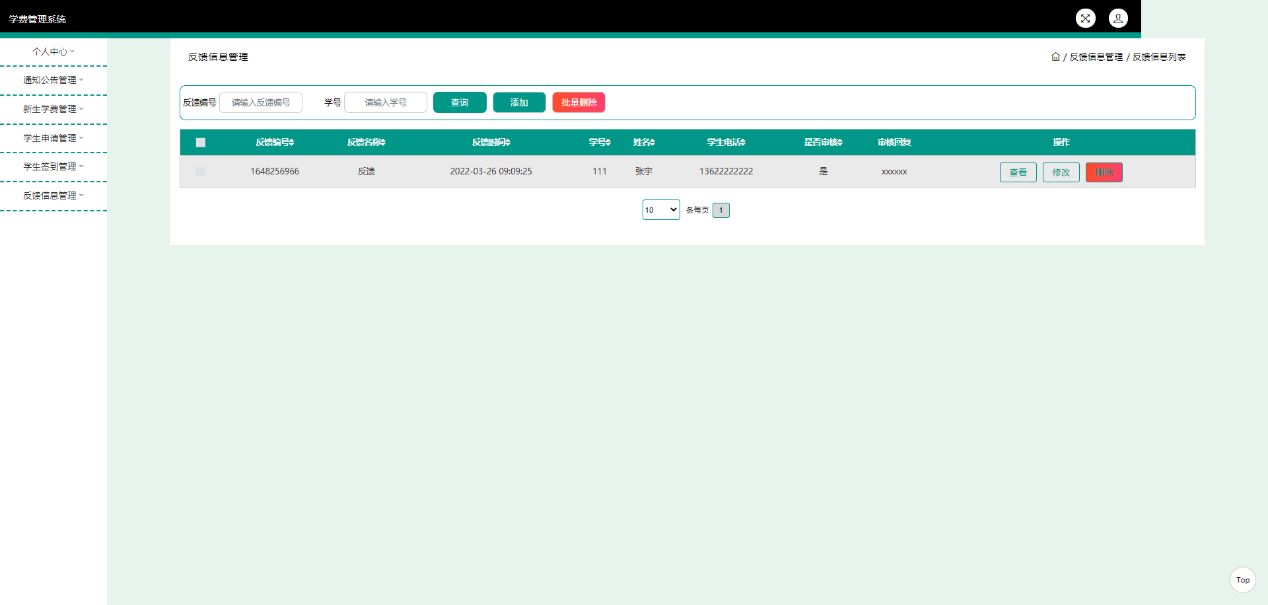Viewport: 1268px width, 605px height.
Task: Sort by 是否审核 column header
Action: click(823, 143)
